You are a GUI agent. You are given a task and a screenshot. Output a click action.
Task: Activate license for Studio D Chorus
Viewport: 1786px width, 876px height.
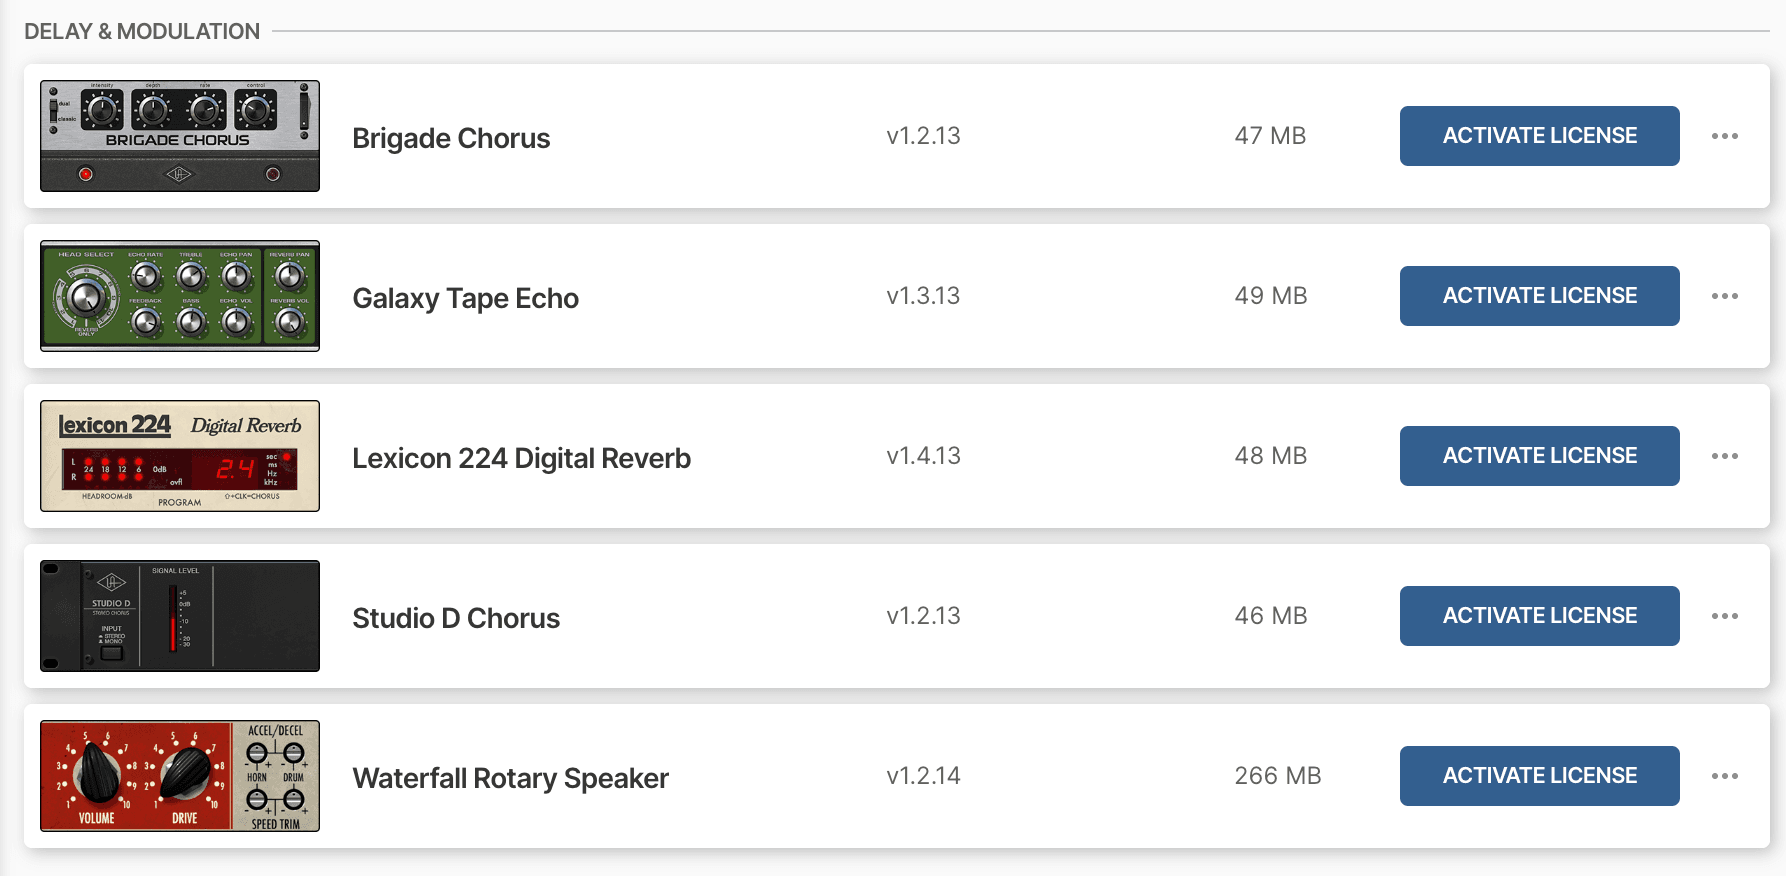point(1539,616)
